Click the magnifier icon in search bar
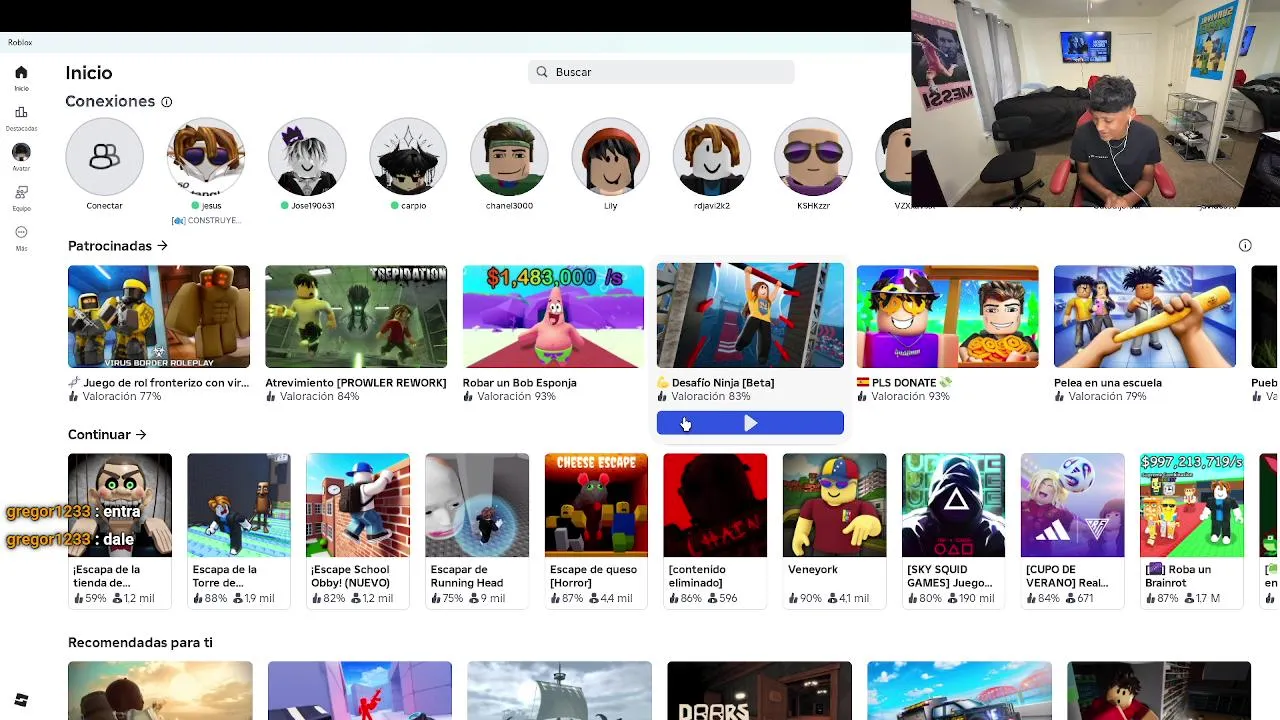This screenshot has height=720, width=1280. pos(542,72)
